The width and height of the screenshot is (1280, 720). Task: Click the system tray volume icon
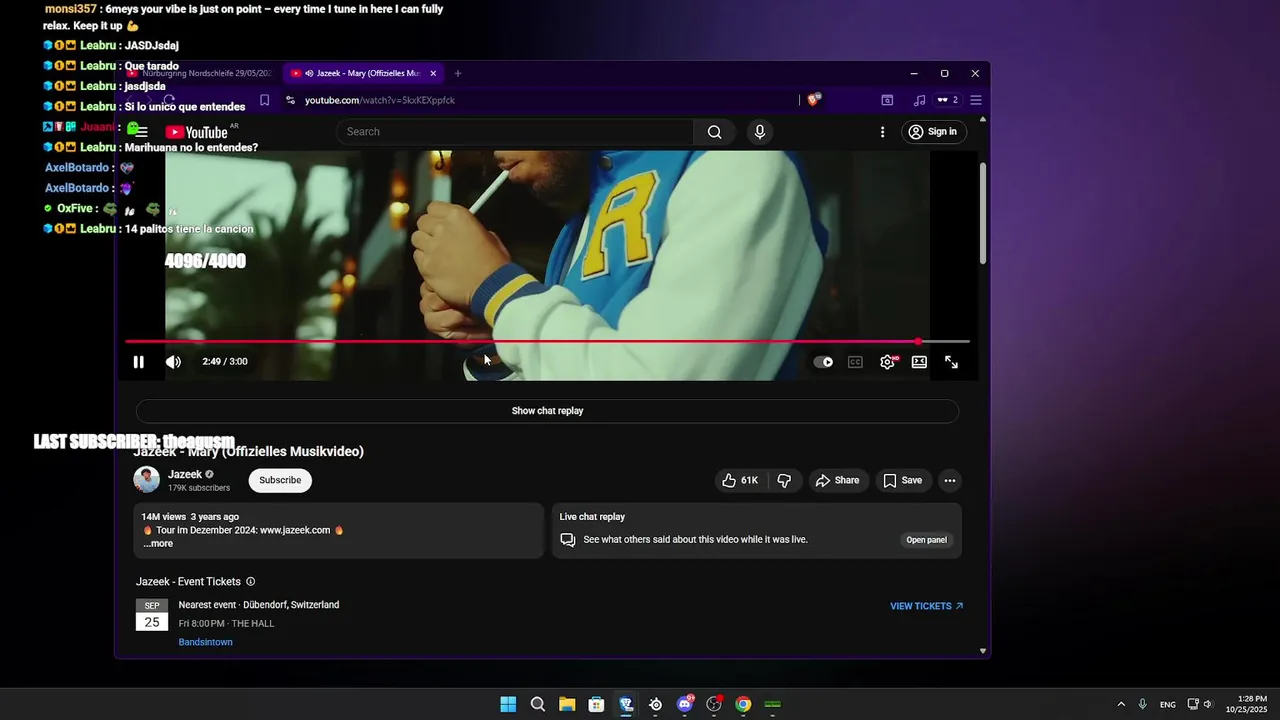click(x=1208, y=704)
